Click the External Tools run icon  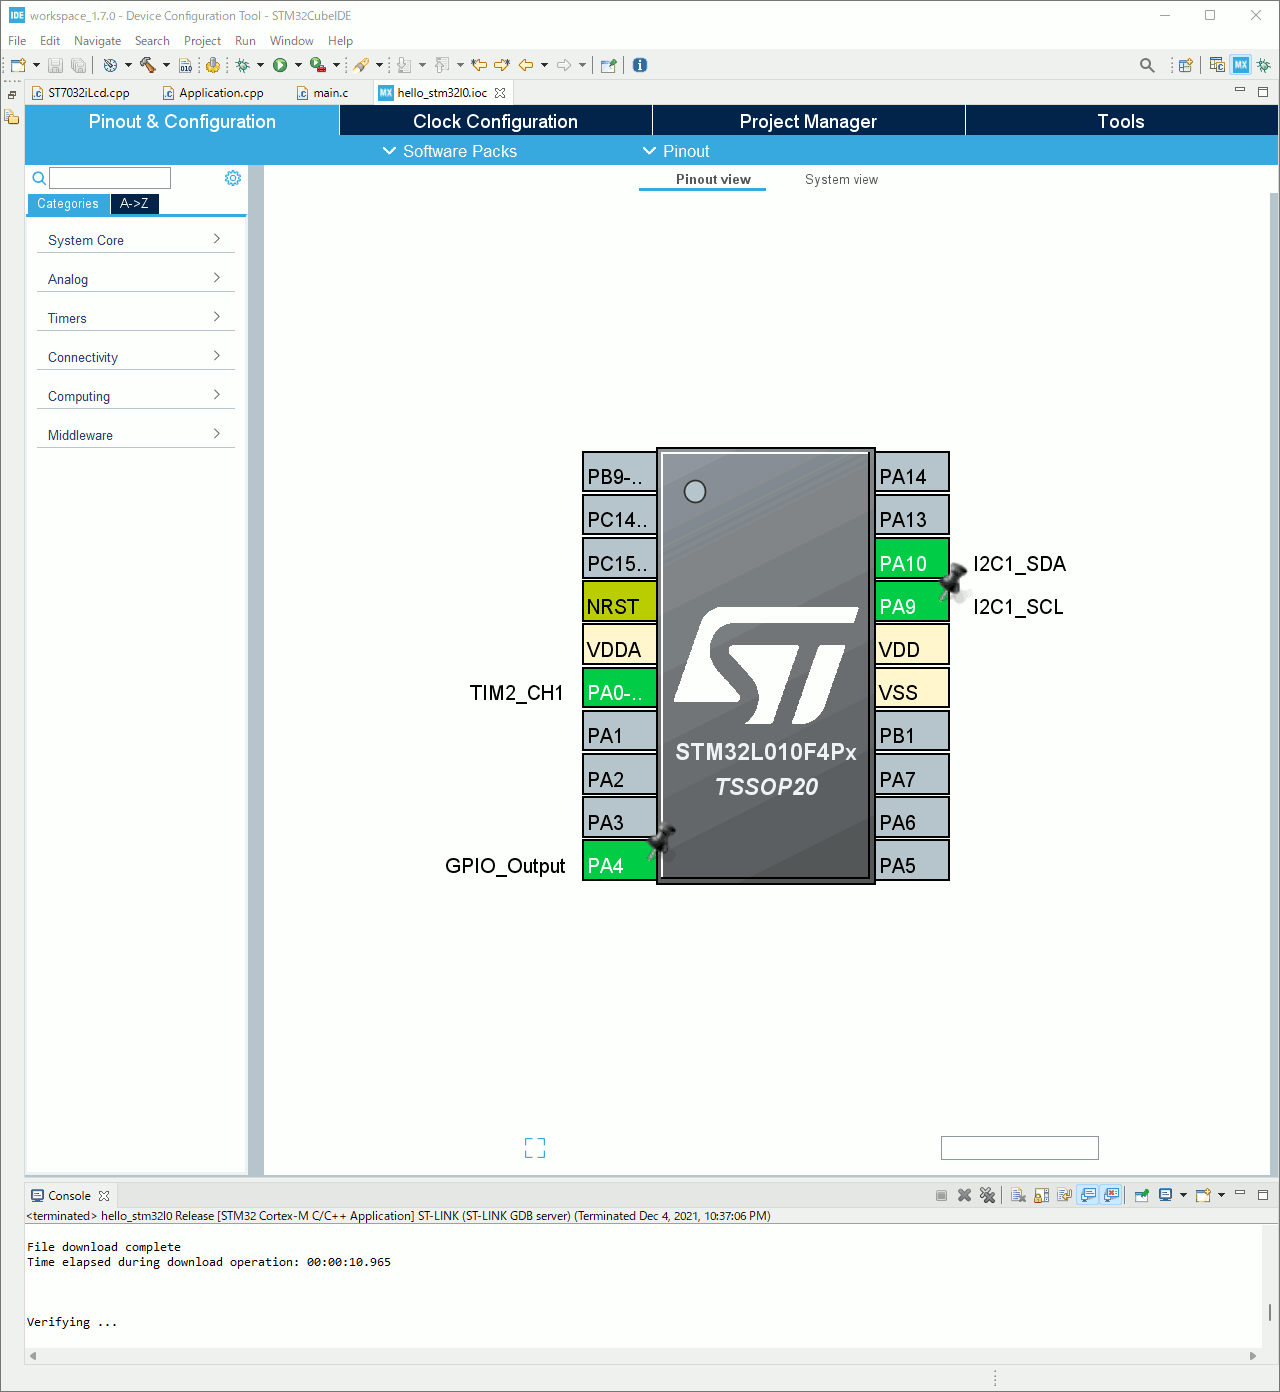pos(318,65)
